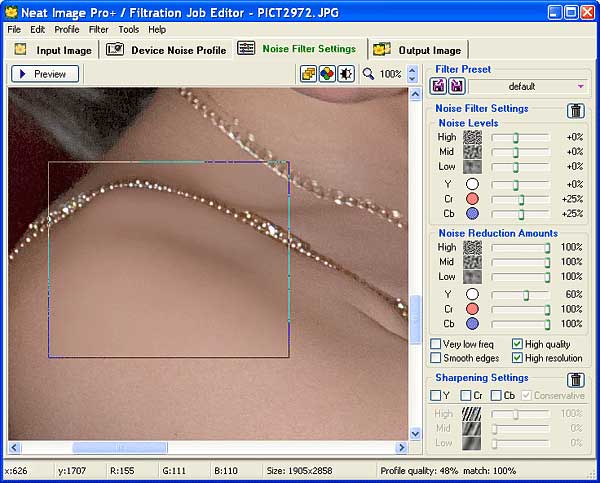Uncheck the High quality checkbox
Viewport: 600px width, 483px height.
pos(517,344)
